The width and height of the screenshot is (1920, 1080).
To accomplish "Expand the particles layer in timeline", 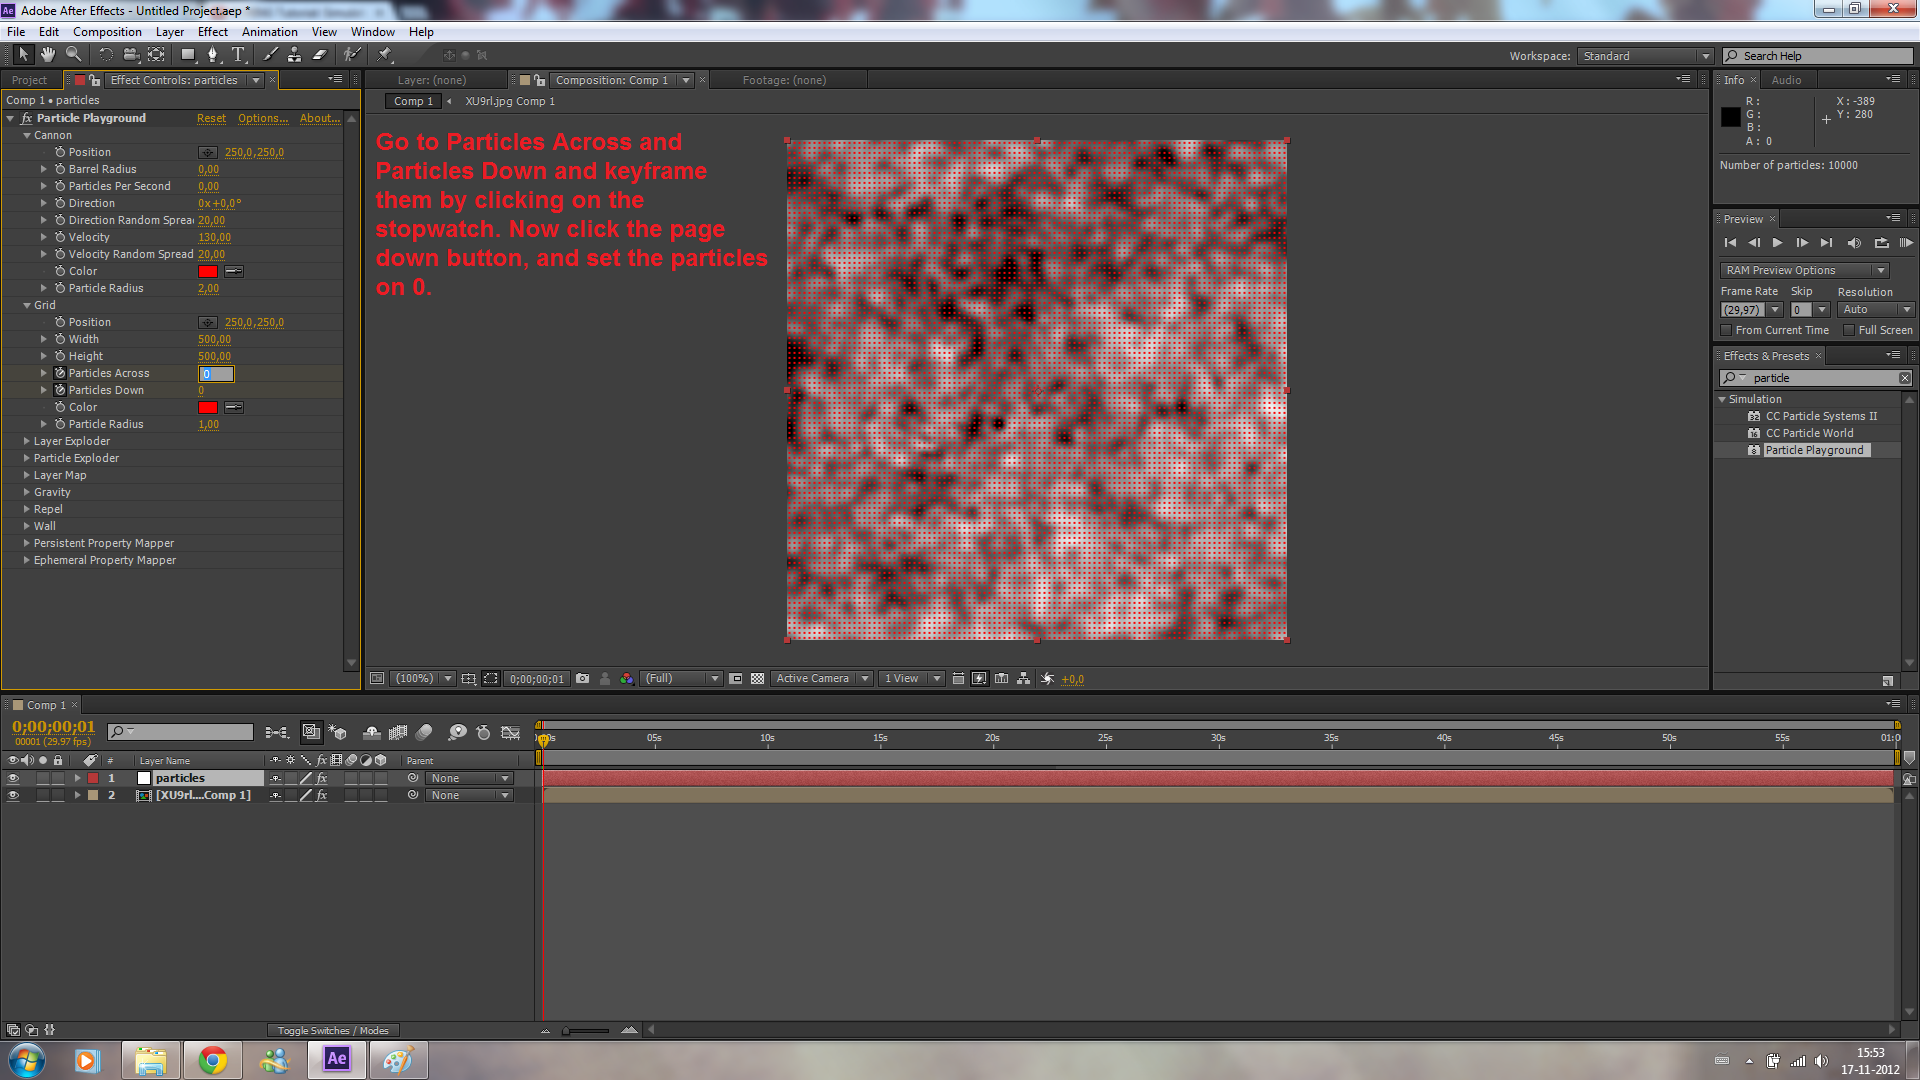I will tap(77, 778).
